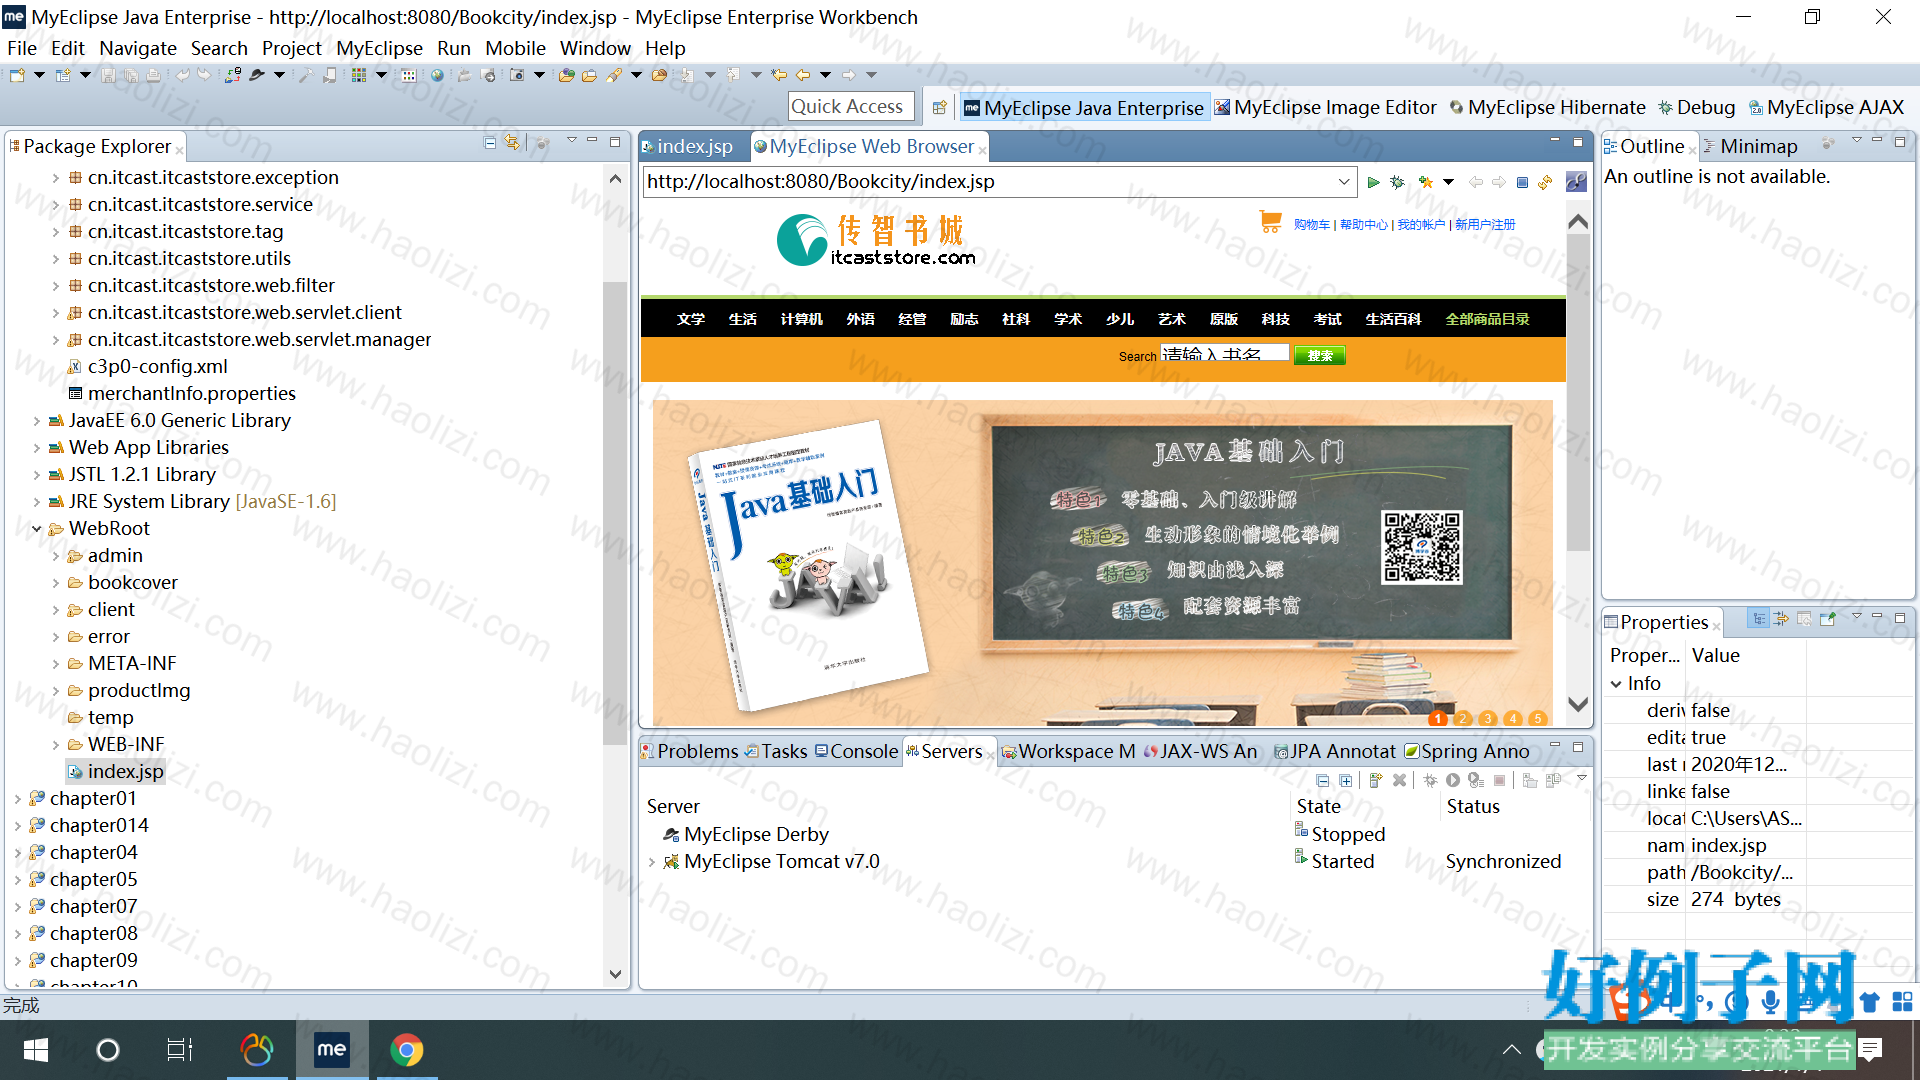Viewport: 1920px width, 1080px height.
Task: Expand the WEB-INF folder
Action: [x=55, y=745]
